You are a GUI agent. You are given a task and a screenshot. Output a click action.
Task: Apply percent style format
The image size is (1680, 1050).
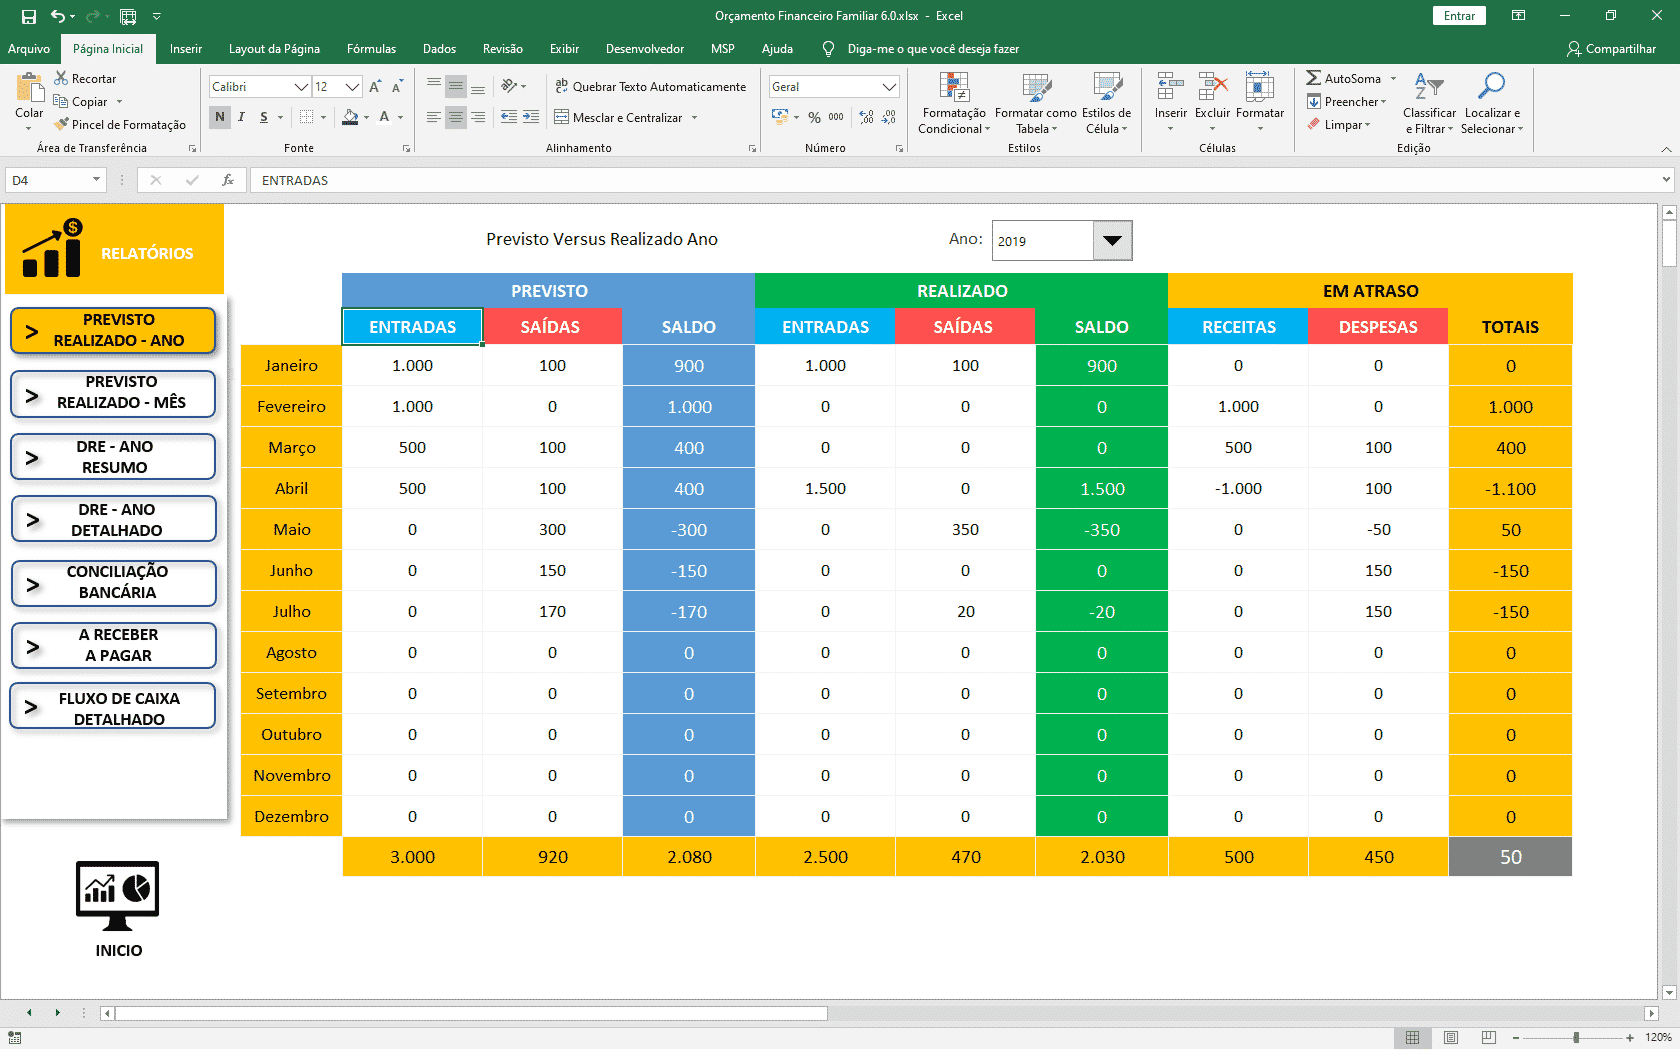(x=815, y=117)
